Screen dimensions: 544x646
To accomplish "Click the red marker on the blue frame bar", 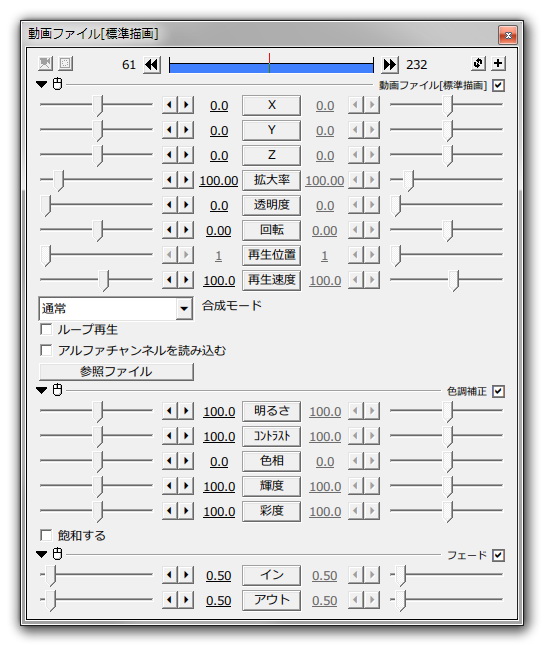I will pos(269,63).
